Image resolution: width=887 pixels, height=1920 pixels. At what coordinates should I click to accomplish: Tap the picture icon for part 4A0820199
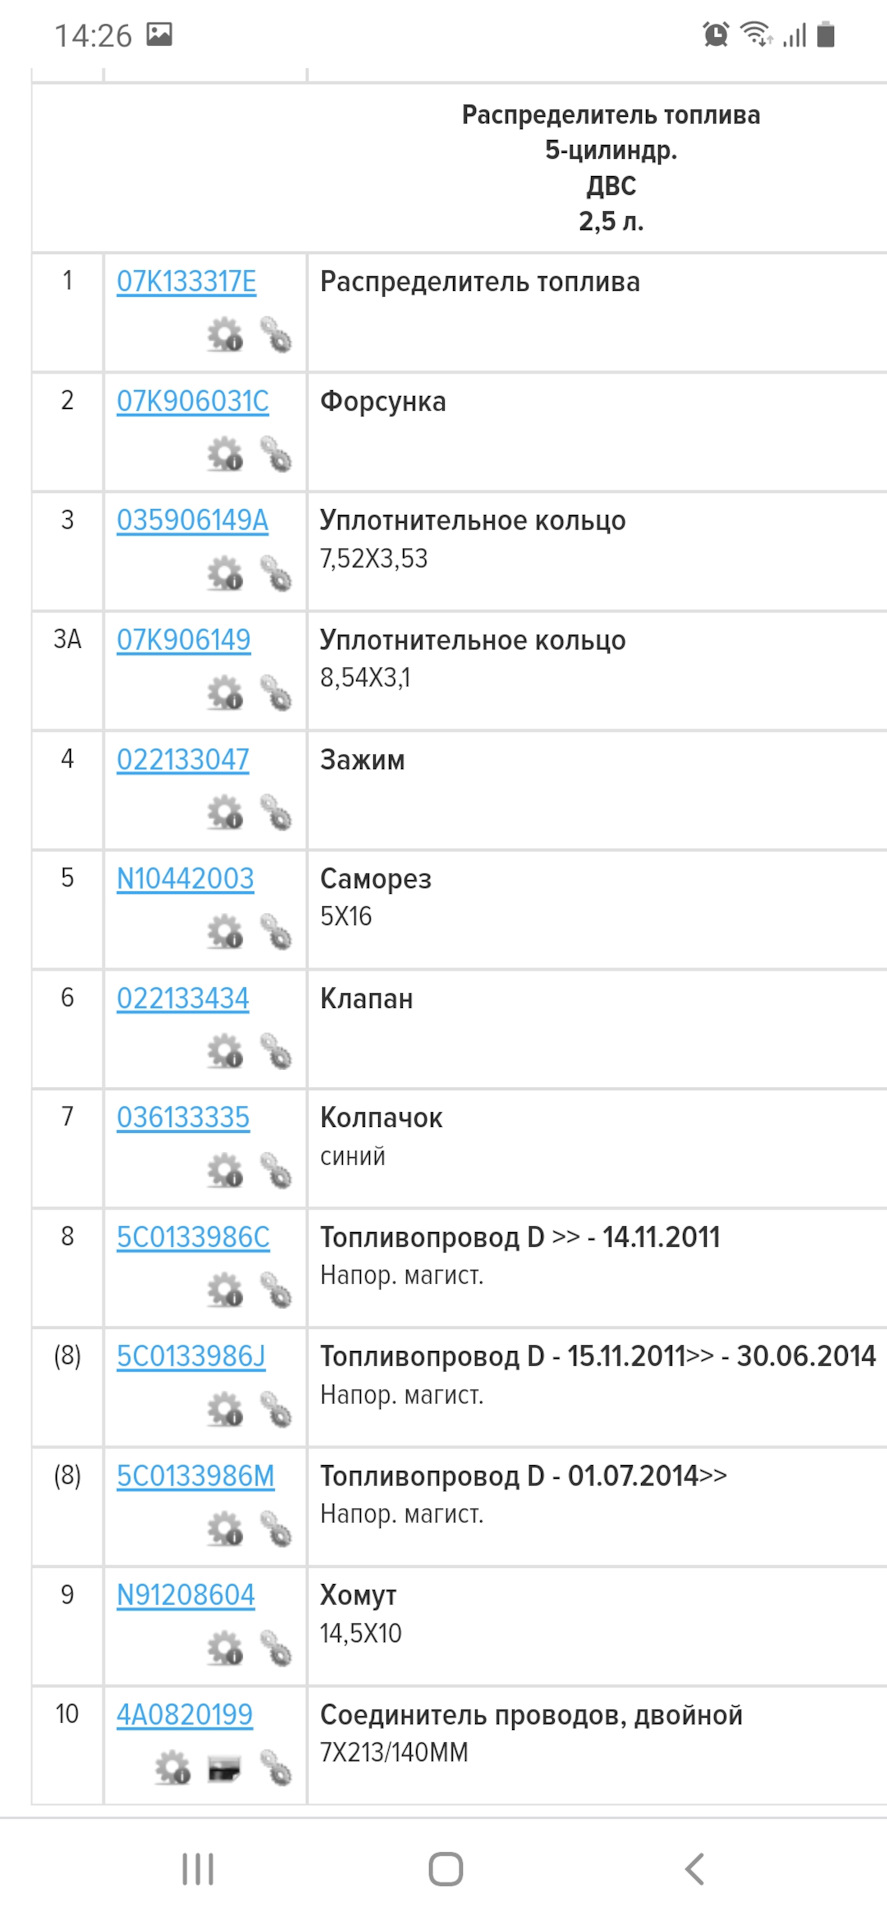pyautogui.click(x=225, y=1768)
